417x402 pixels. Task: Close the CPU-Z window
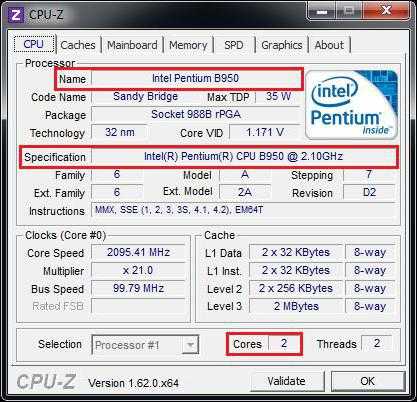click(386, 11)
